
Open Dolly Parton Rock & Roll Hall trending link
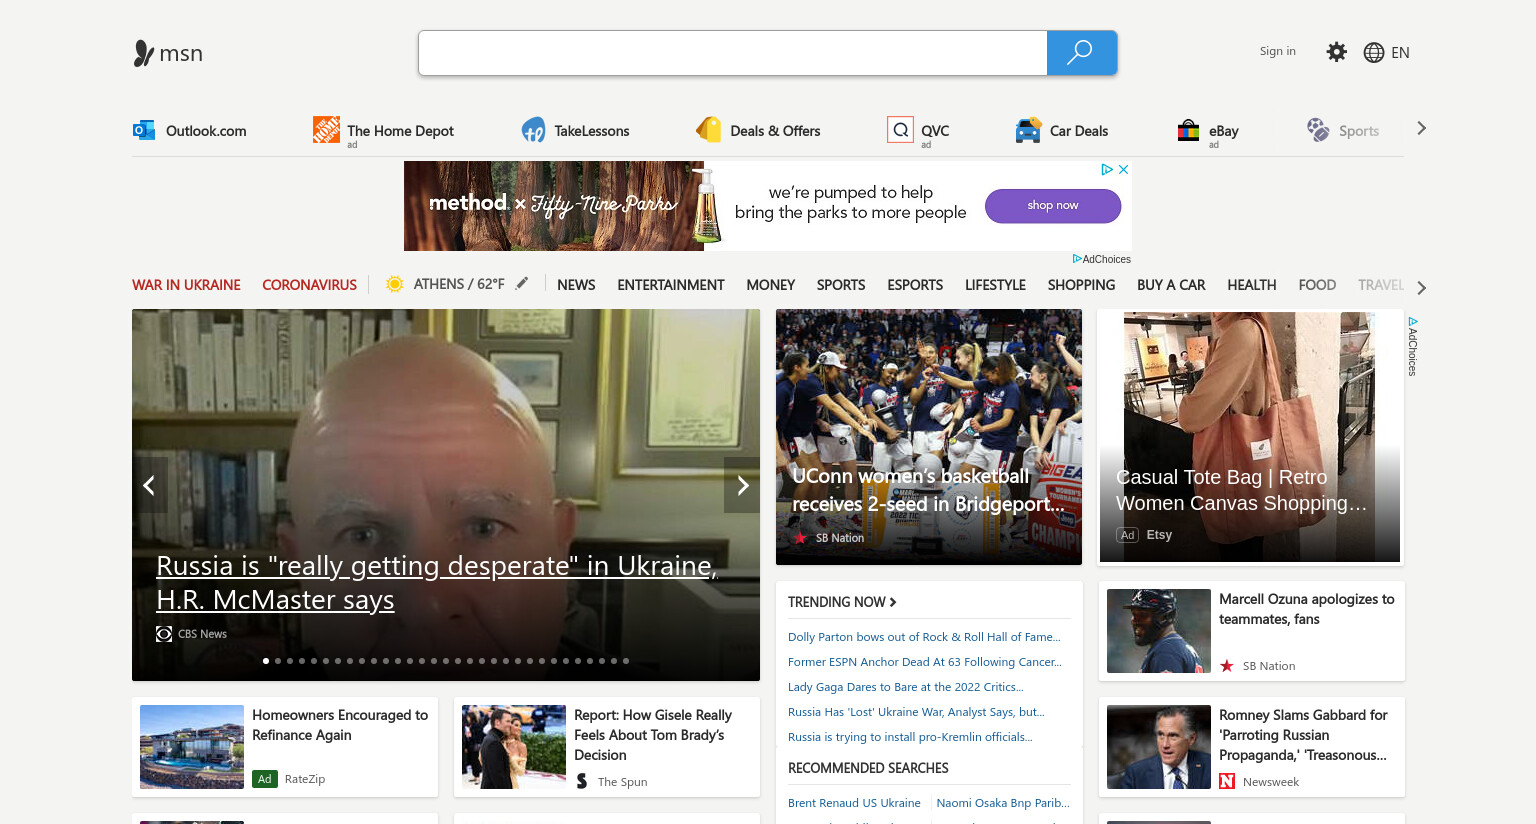924,637
